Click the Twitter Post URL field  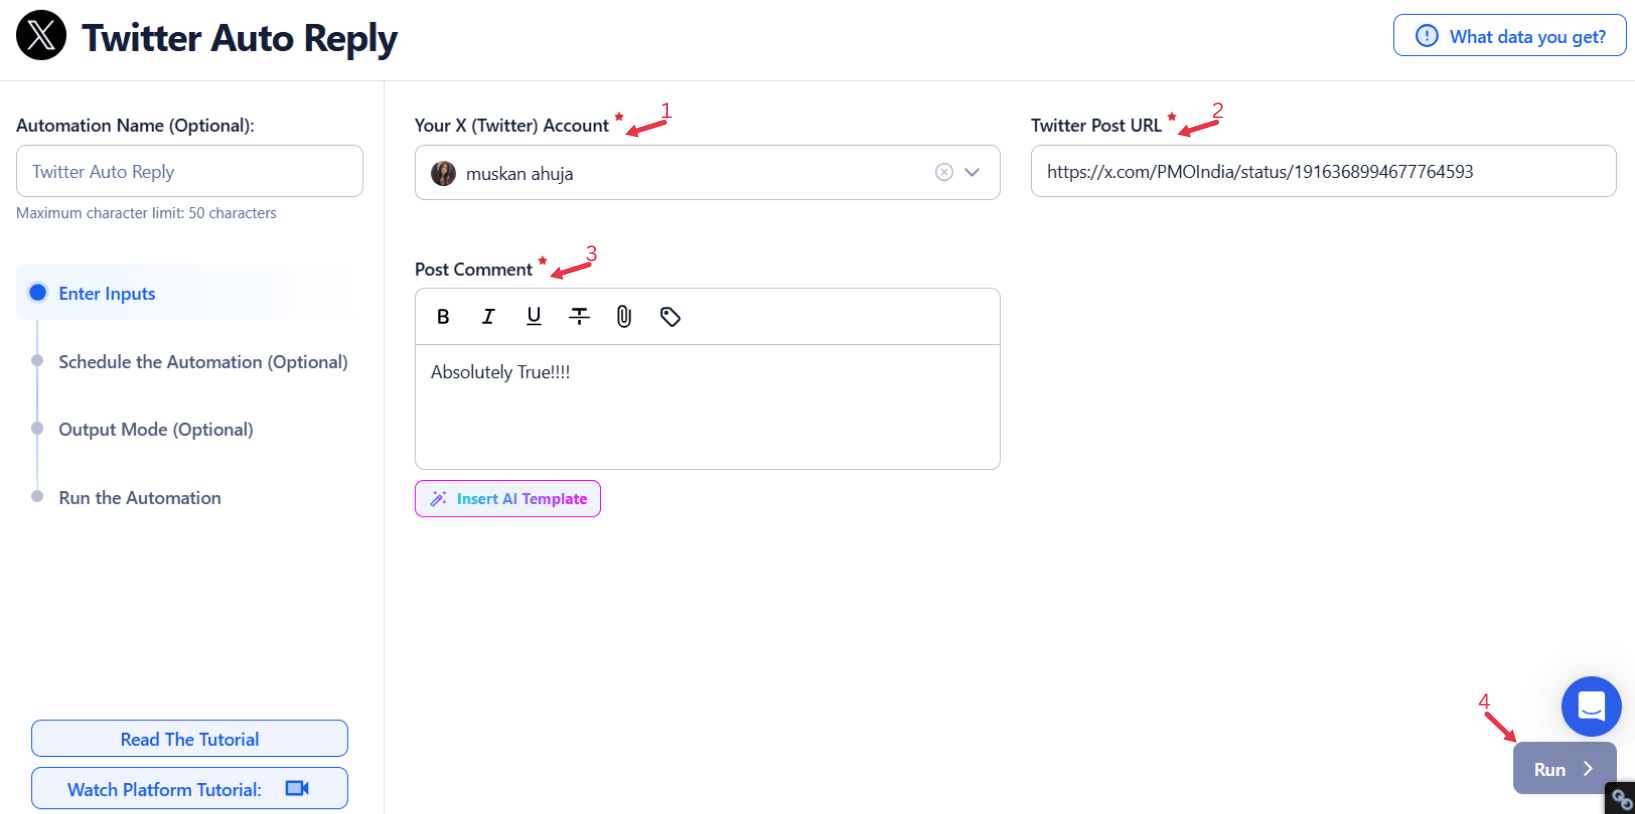pyautogui.click(x=1322, y=172)
